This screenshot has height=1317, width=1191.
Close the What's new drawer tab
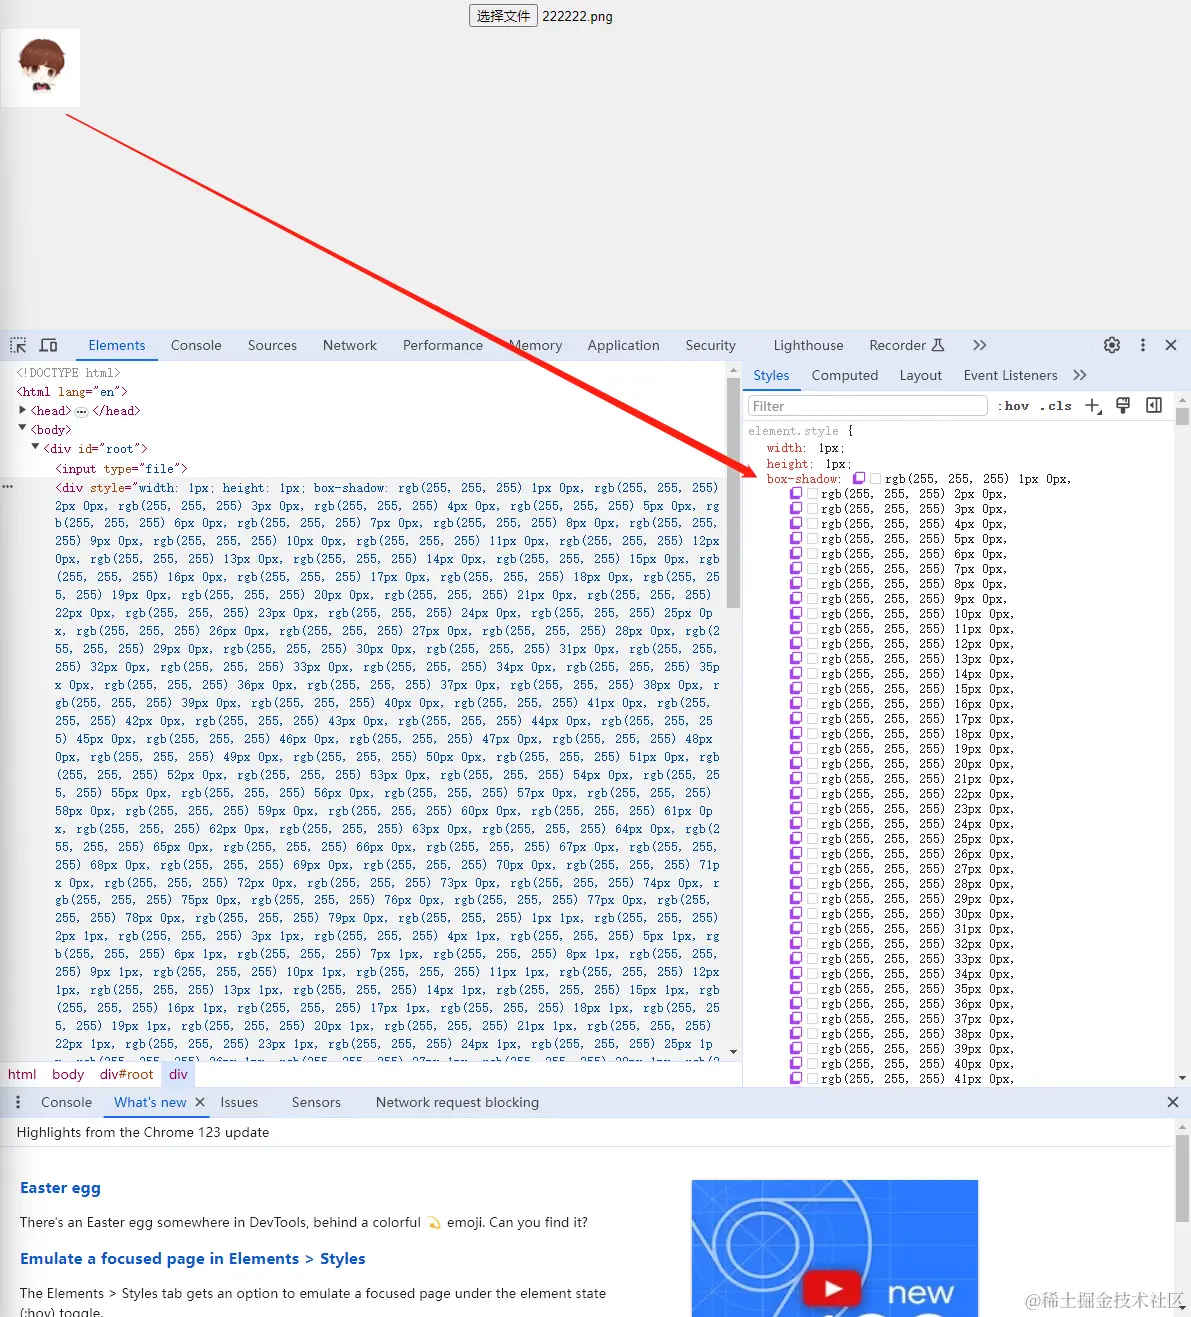[x=200, y=1102]
